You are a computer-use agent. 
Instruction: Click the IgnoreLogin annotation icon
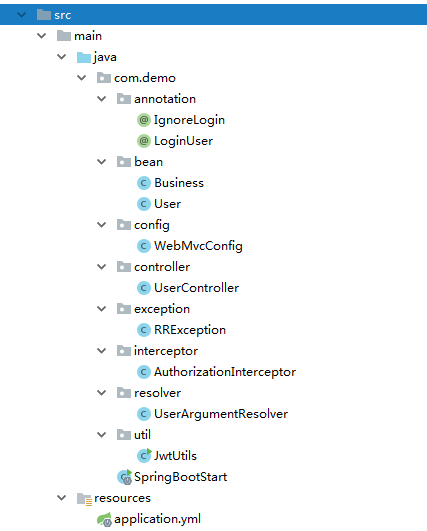144,120
